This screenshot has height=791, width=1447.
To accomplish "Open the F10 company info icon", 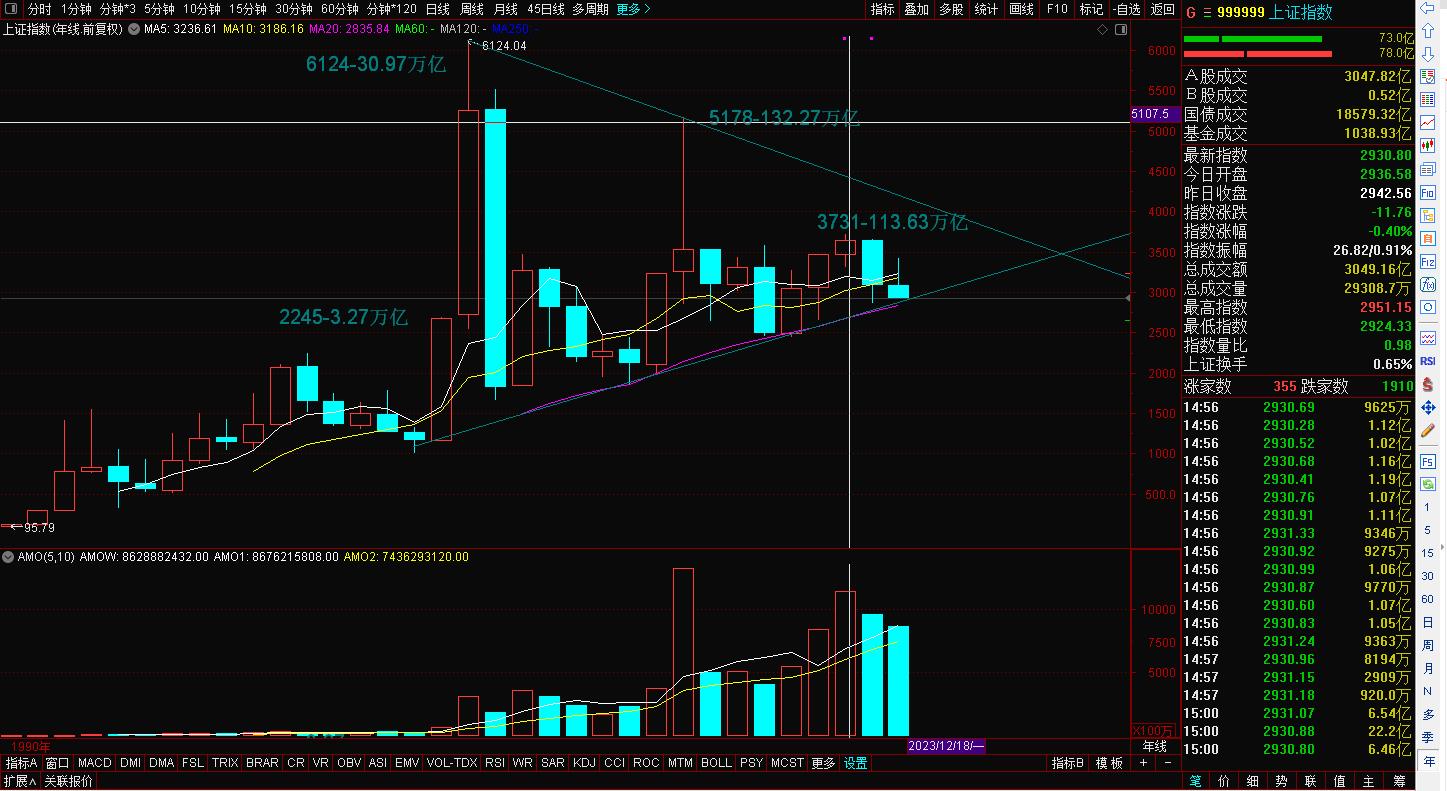I will click(1427, 191).
